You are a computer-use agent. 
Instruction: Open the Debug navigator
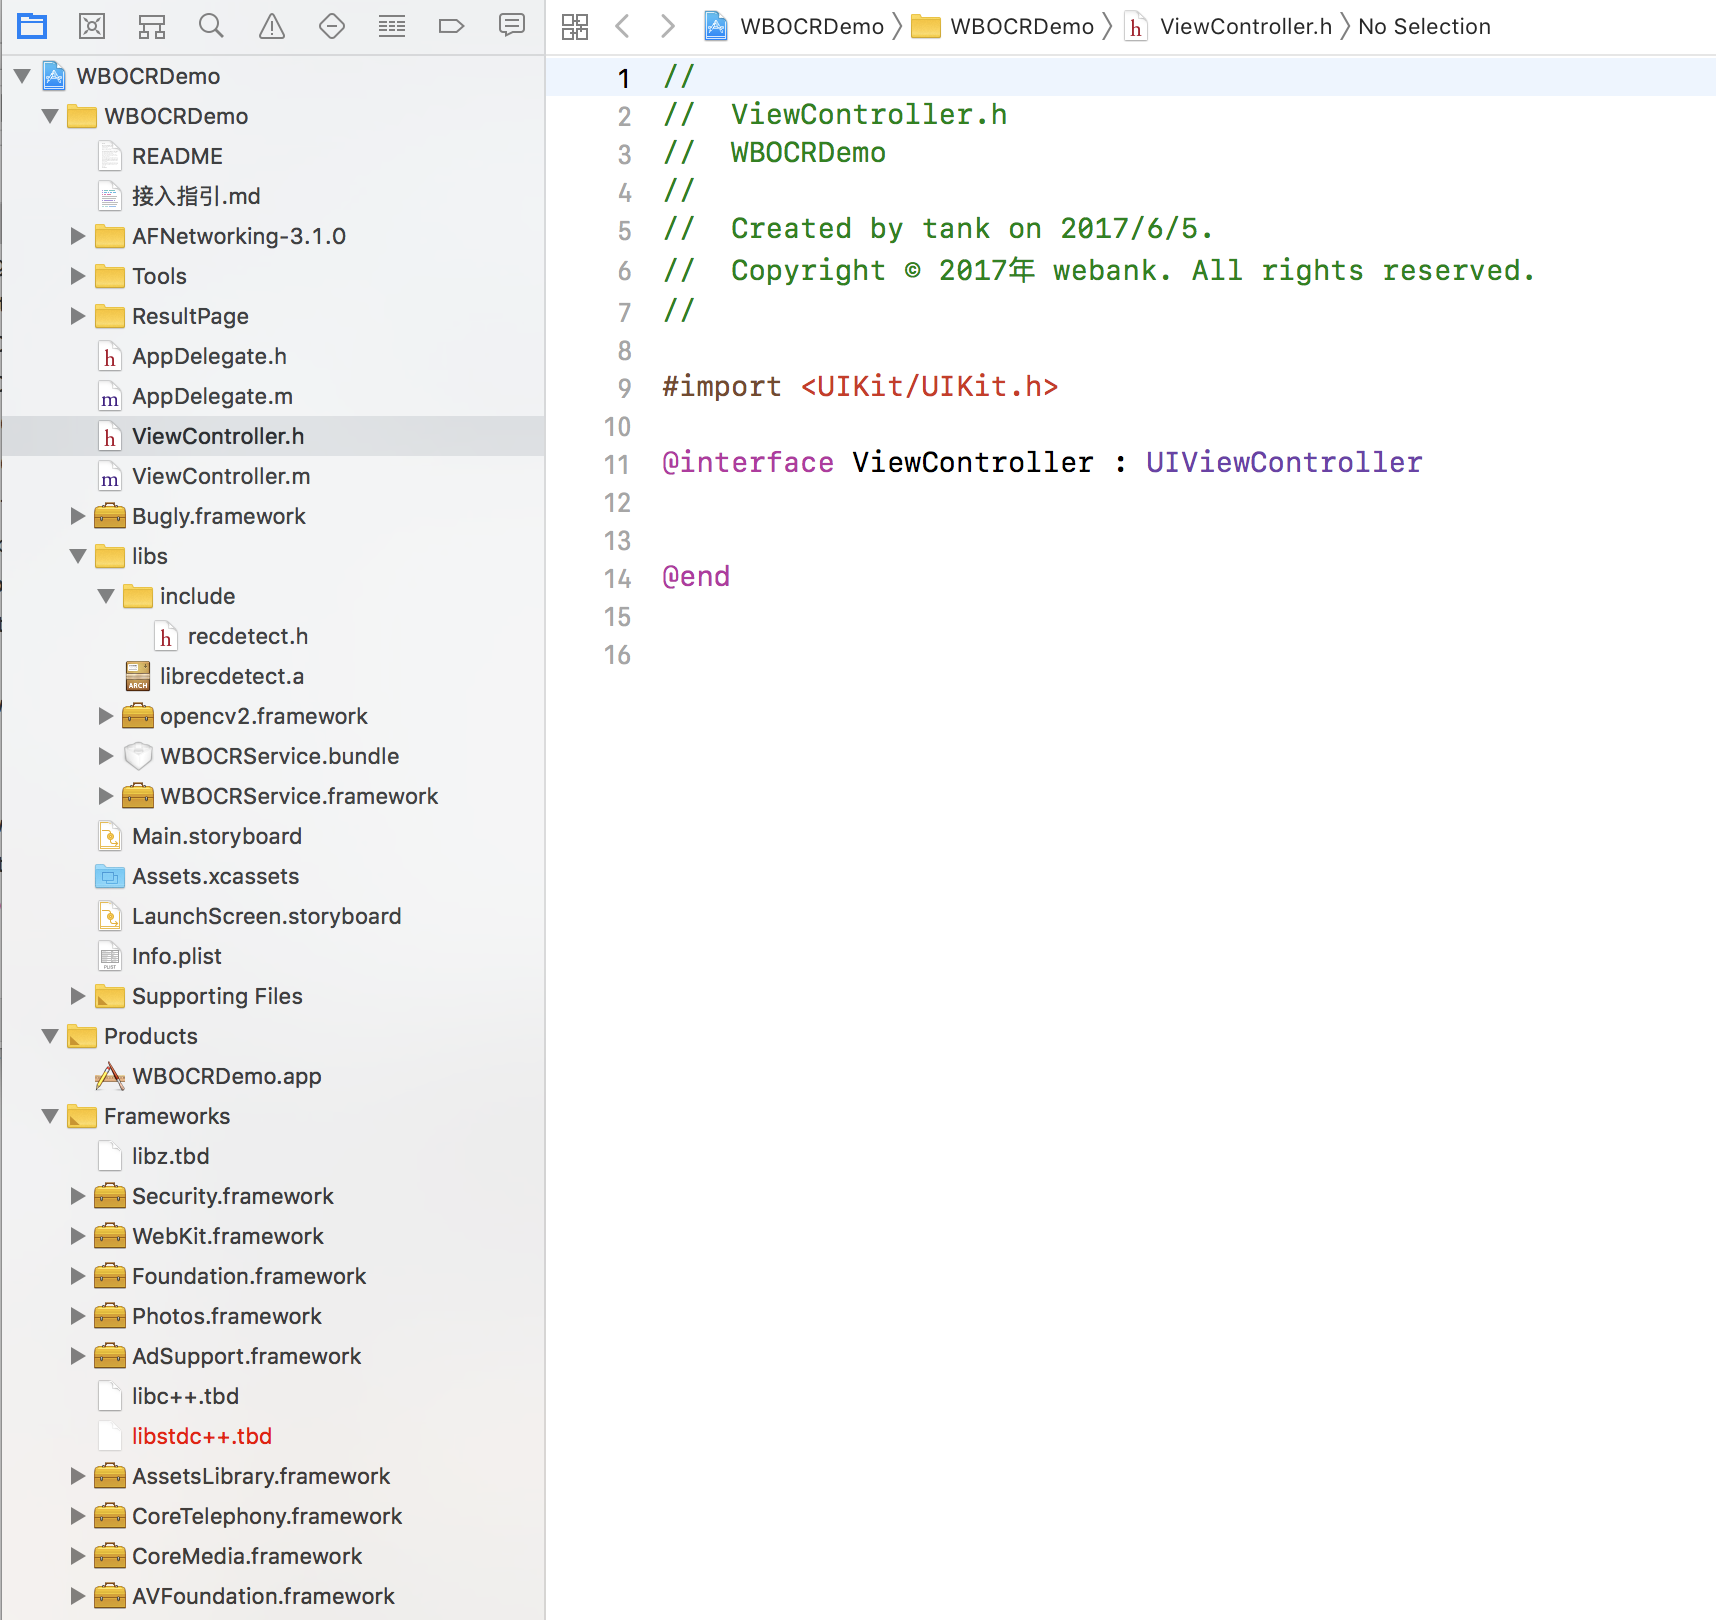392,26
